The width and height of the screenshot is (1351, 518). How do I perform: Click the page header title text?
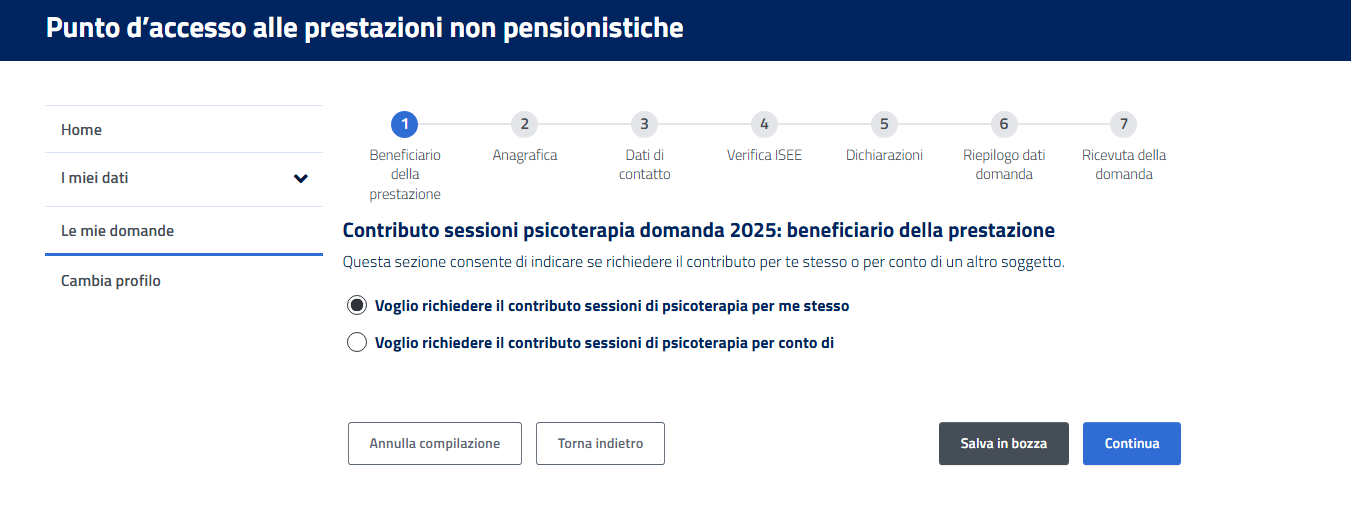click(365, 28)
